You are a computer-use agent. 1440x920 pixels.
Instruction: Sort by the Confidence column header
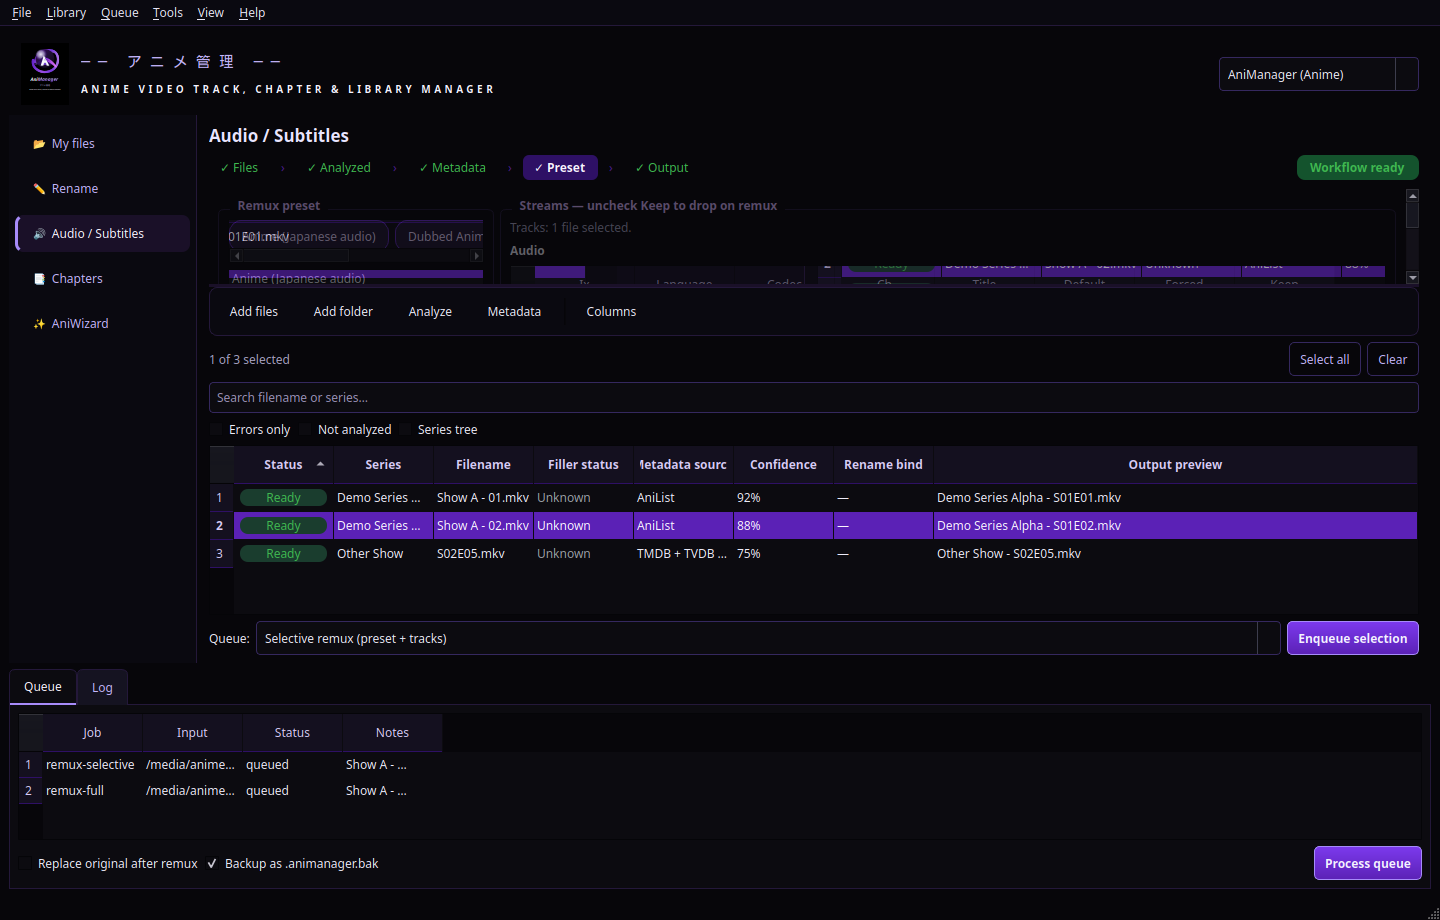(x=783, y=465)
